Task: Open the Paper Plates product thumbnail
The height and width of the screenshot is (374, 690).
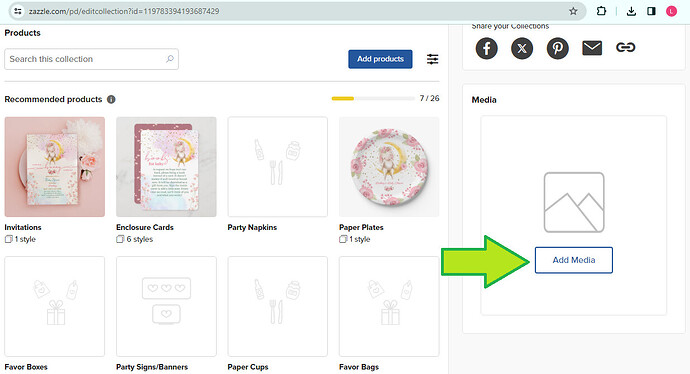Action: (x=389, y=167)
